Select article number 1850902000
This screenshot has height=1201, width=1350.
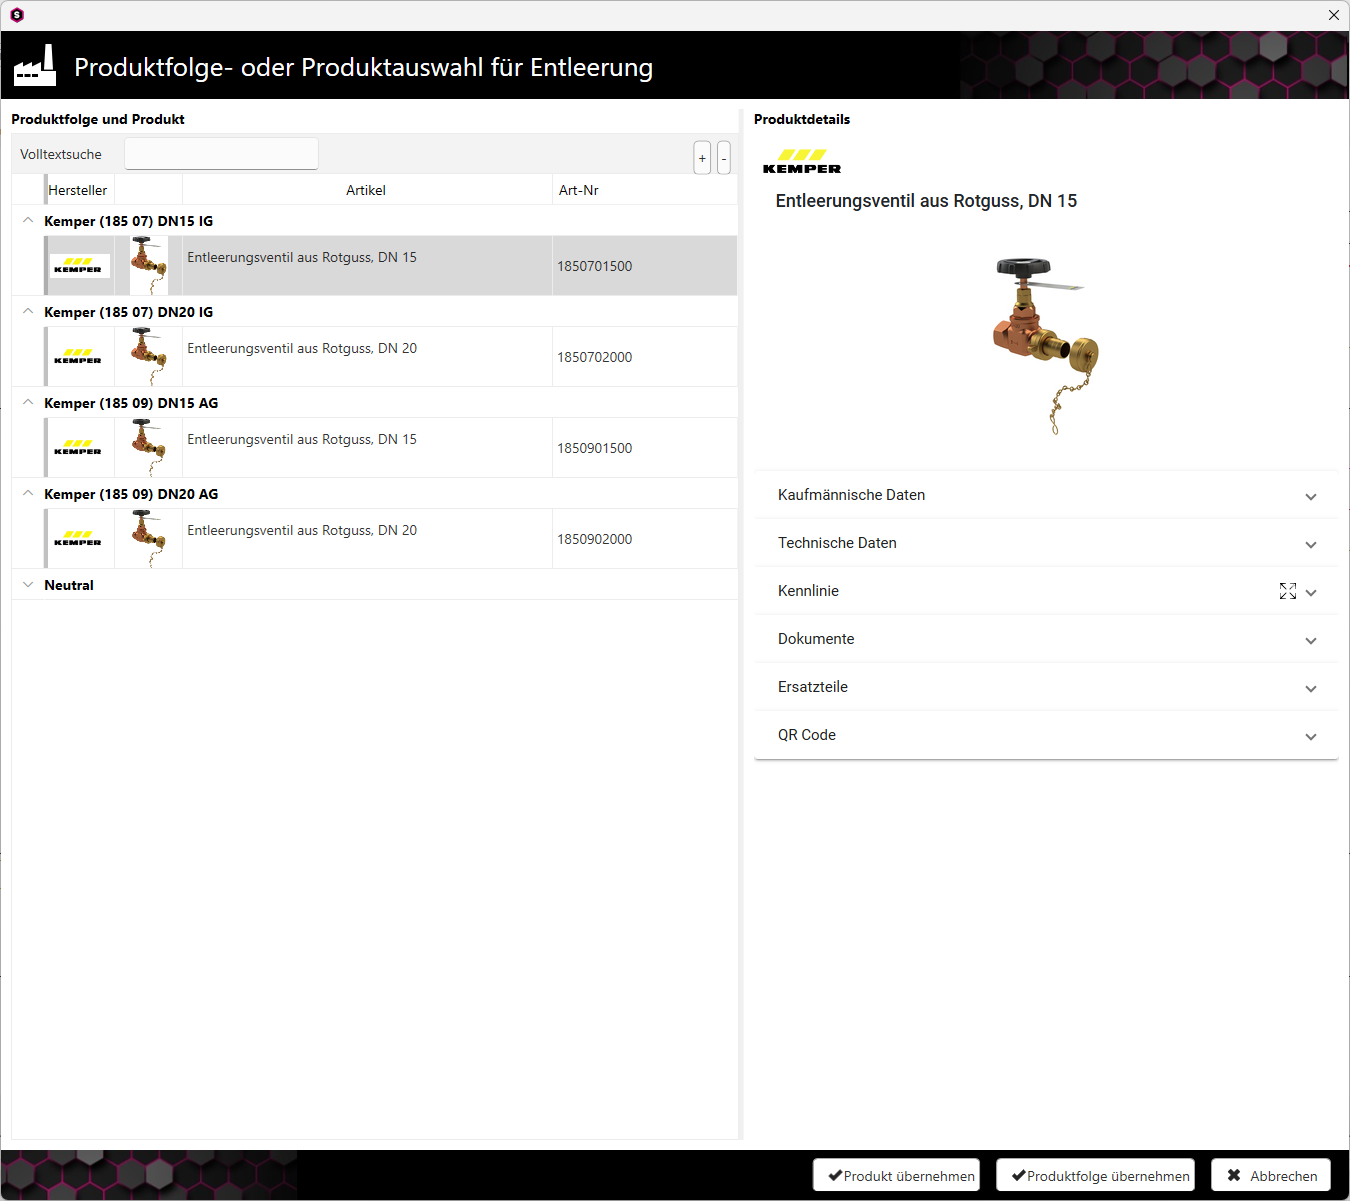click(595, 539)
